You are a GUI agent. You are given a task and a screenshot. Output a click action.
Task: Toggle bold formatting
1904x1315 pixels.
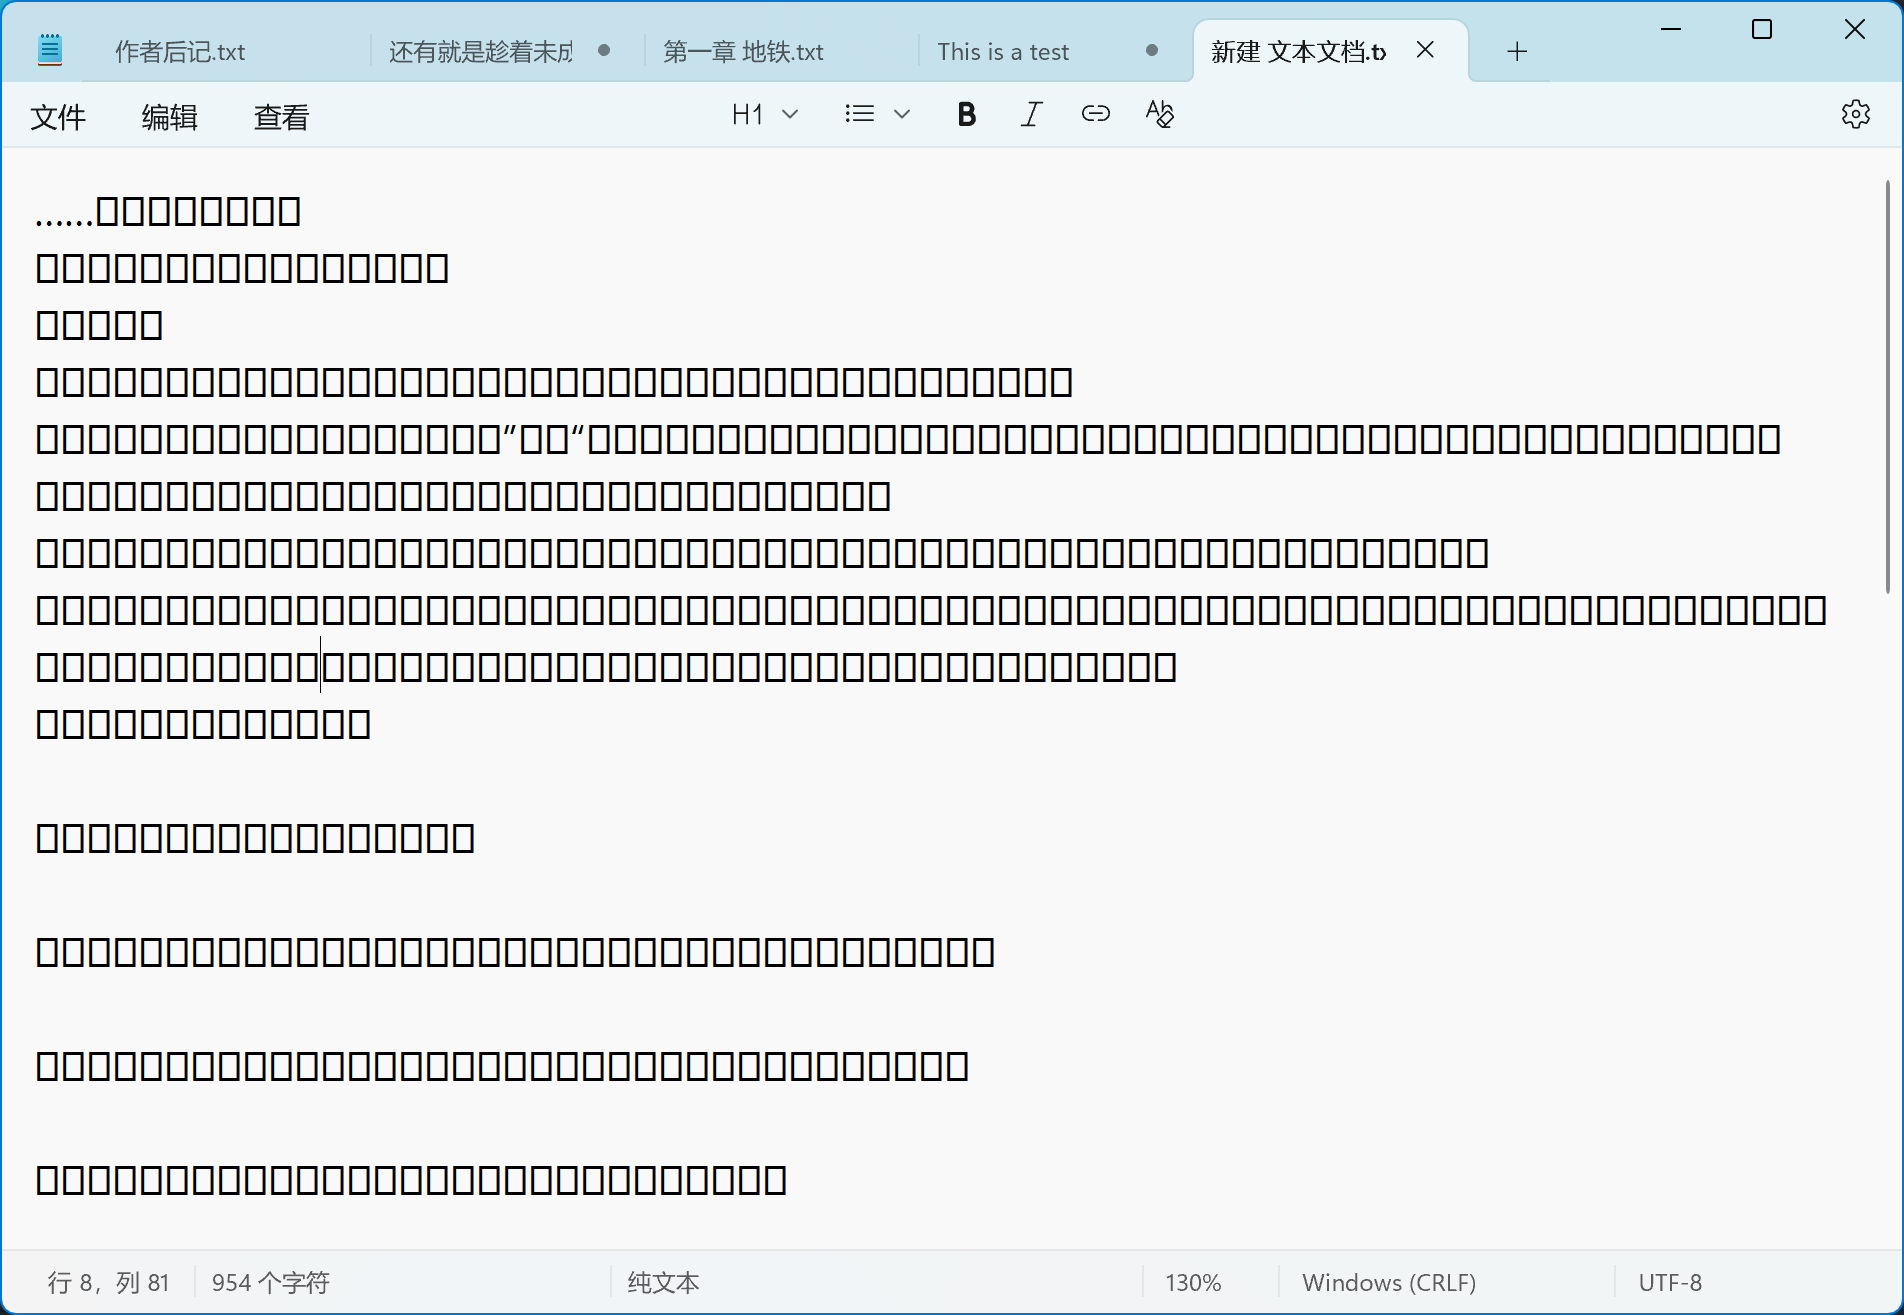(x=966, y=115)
